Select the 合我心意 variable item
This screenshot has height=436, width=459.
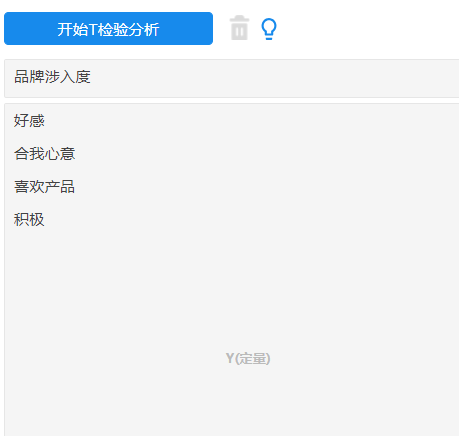44,154
